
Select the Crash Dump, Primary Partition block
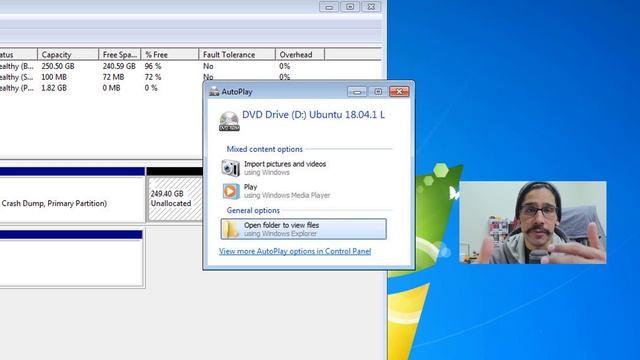tap(72, 199)
